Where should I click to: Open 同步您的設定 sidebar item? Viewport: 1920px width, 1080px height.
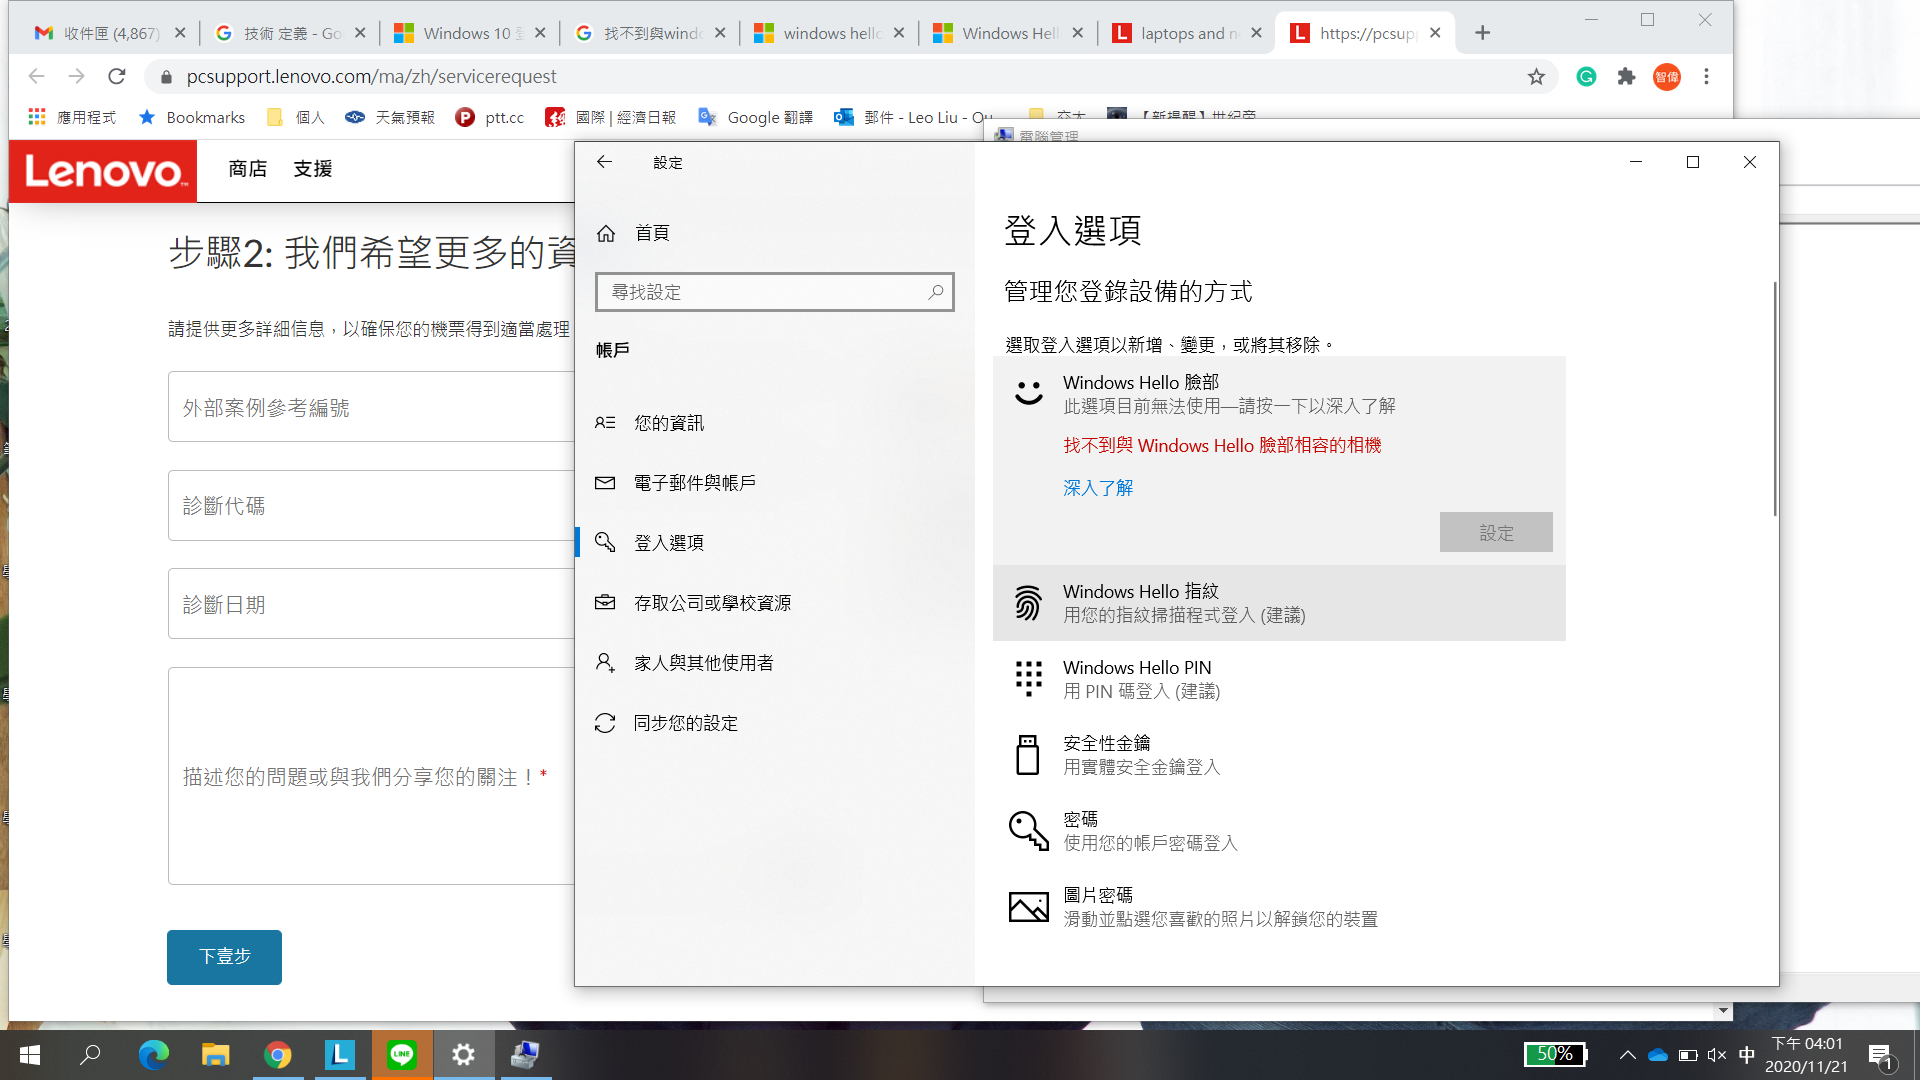pos(685,723)
